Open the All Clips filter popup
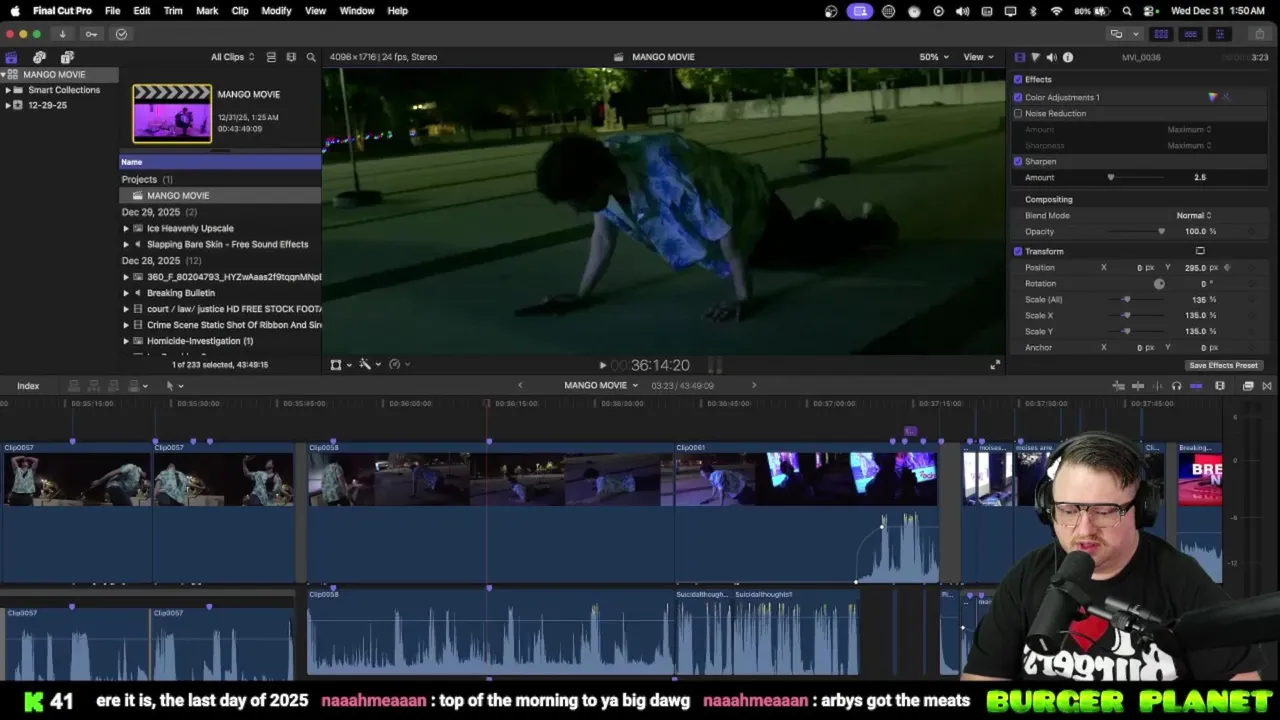 point(232,57)
